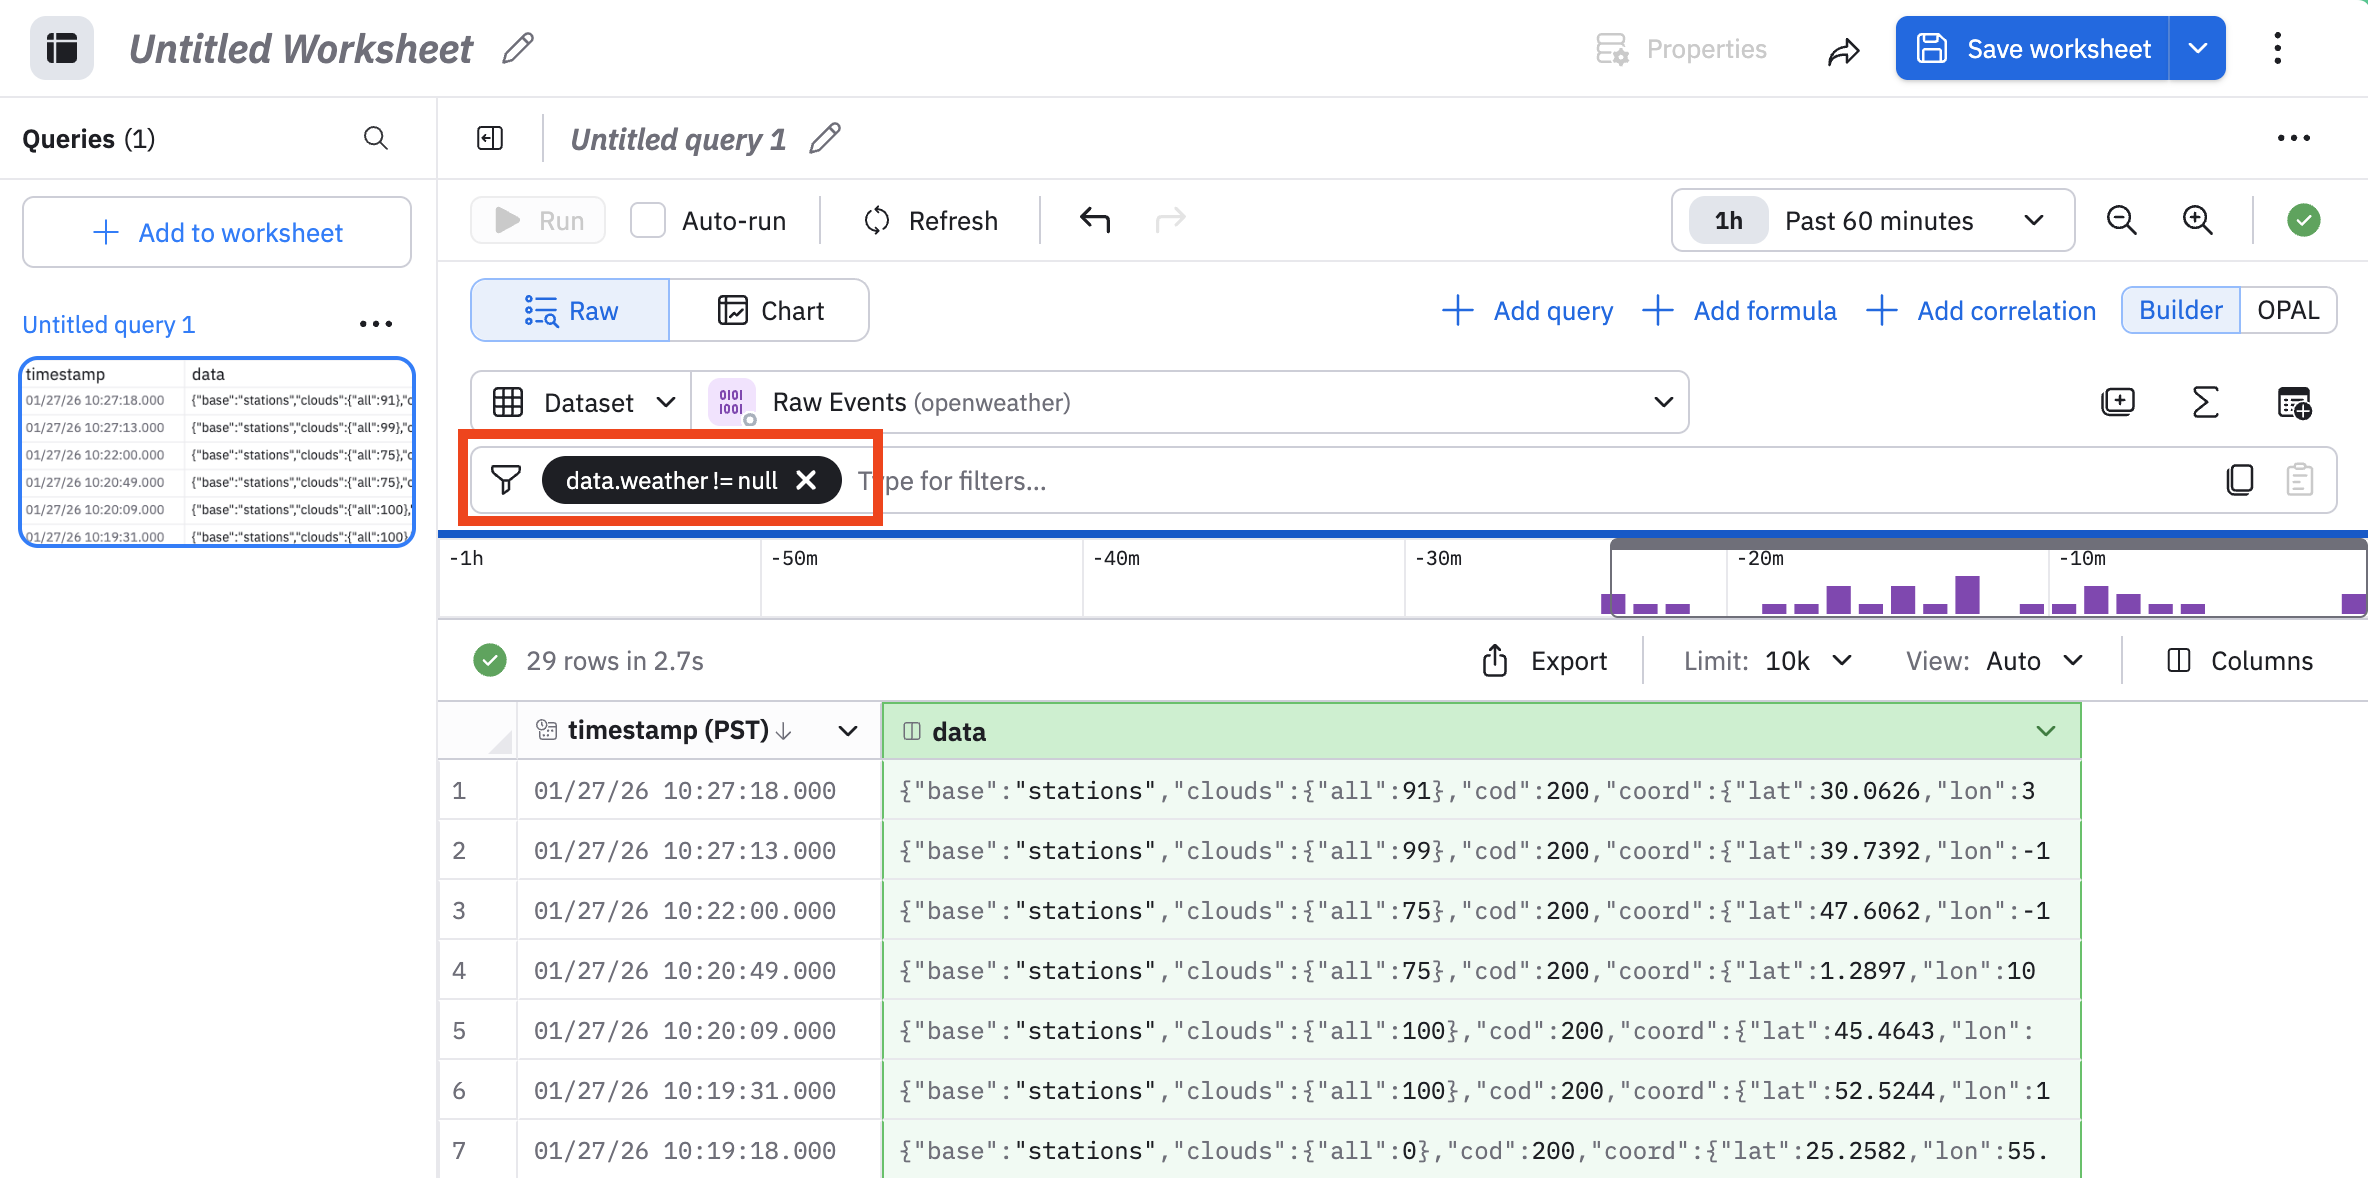This screenshot has width=2368, height=1178.
Task: Click the sigma aggregate icon
Action: click(2205, 402)
